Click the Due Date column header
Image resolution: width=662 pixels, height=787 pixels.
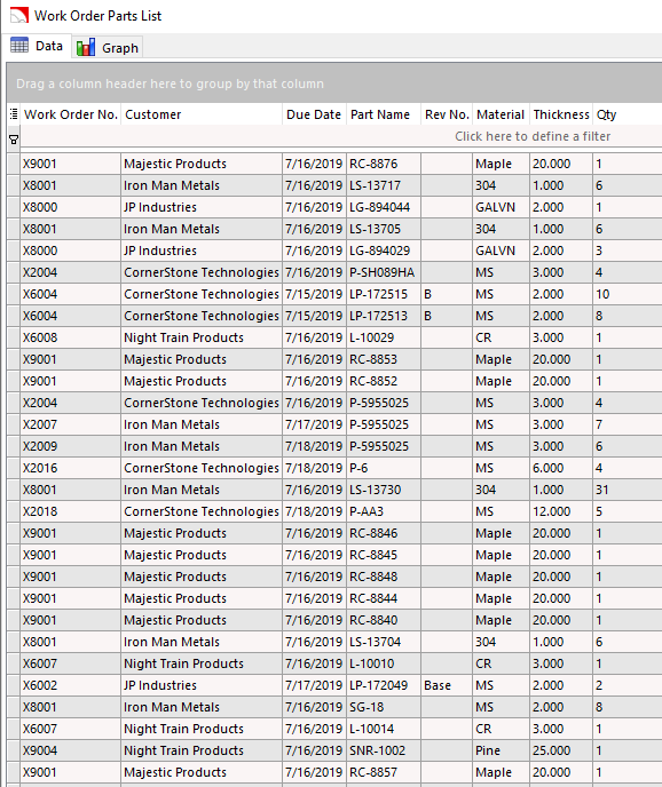click(314, 114)
